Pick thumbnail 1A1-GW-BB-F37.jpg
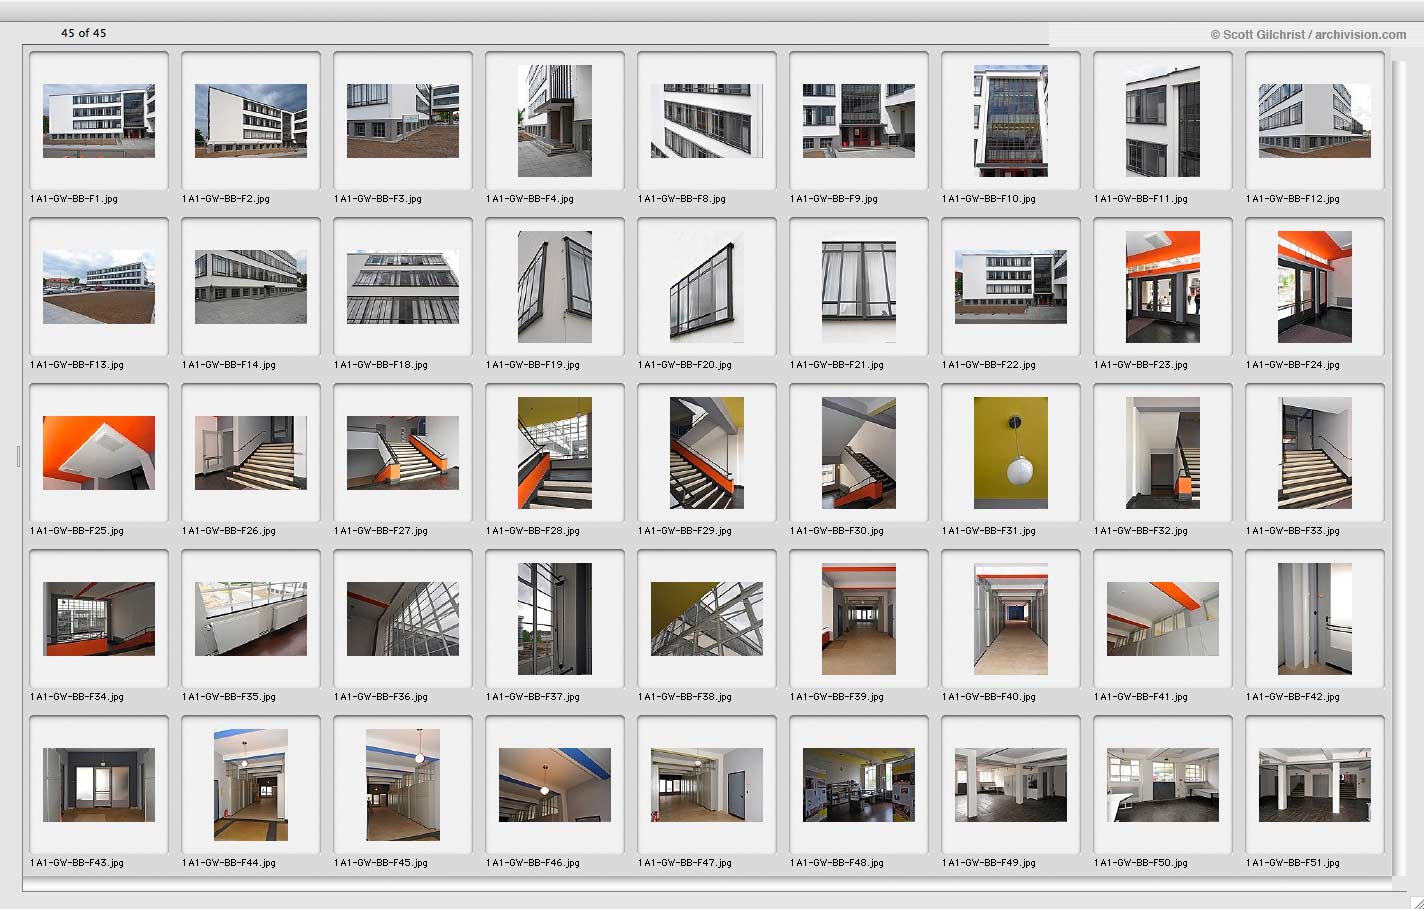 (555, 619)
